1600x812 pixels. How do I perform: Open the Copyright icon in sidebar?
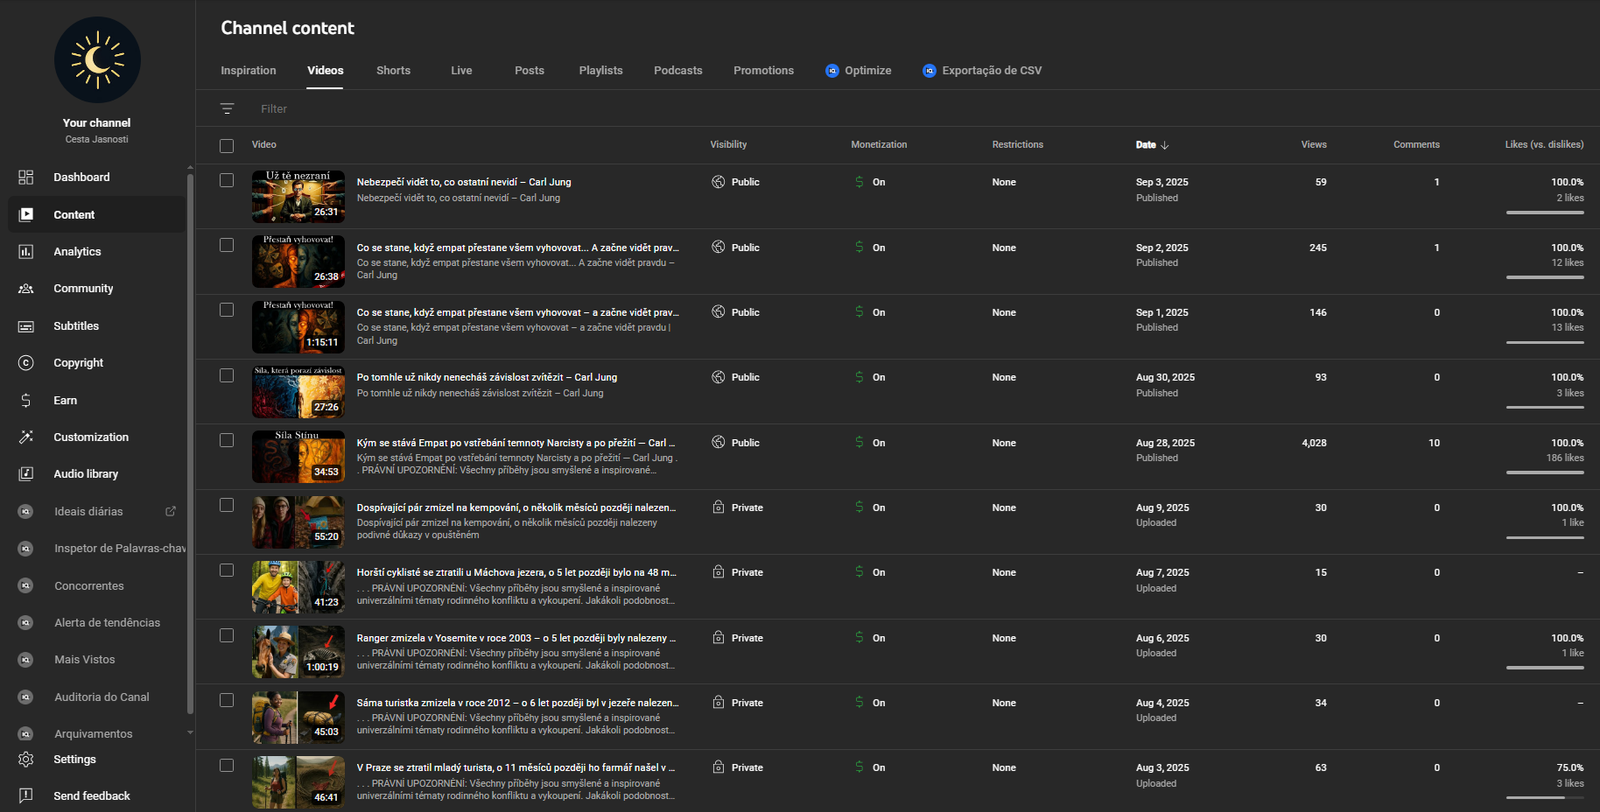(26, 363)
